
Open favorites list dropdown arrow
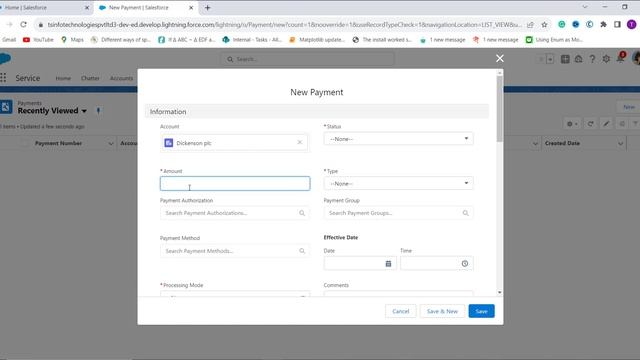pyautogui.click(x=550, y=59)
